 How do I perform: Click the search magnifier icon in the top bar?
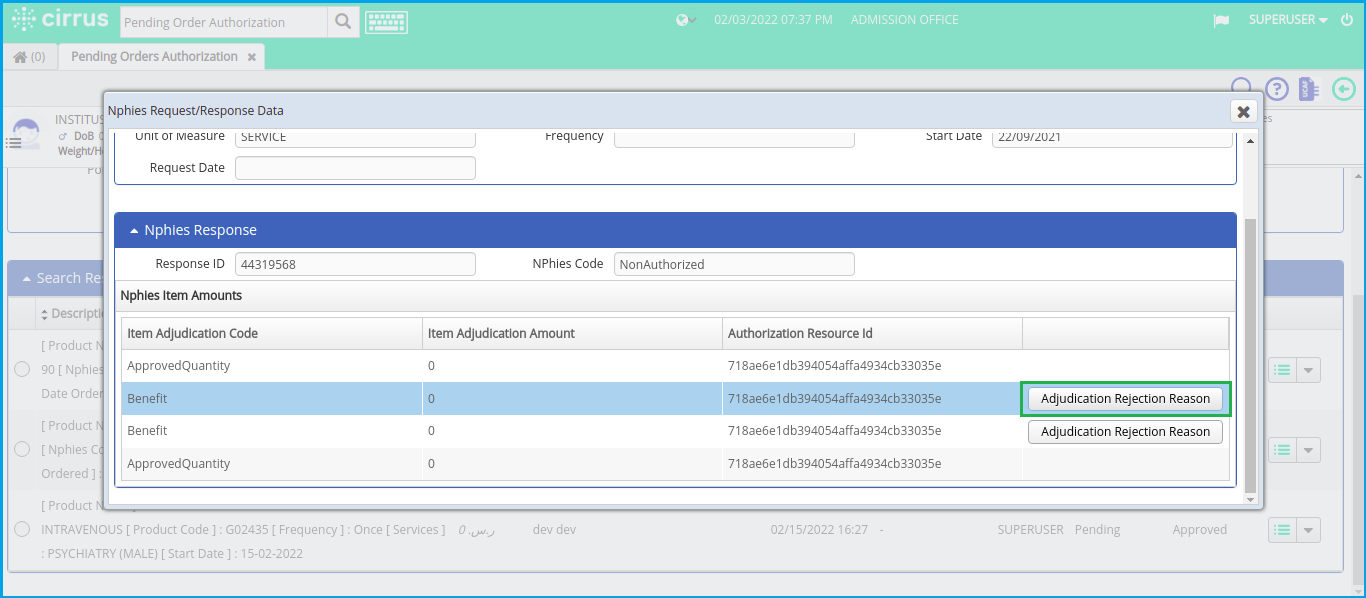click(x=343, y=21)
